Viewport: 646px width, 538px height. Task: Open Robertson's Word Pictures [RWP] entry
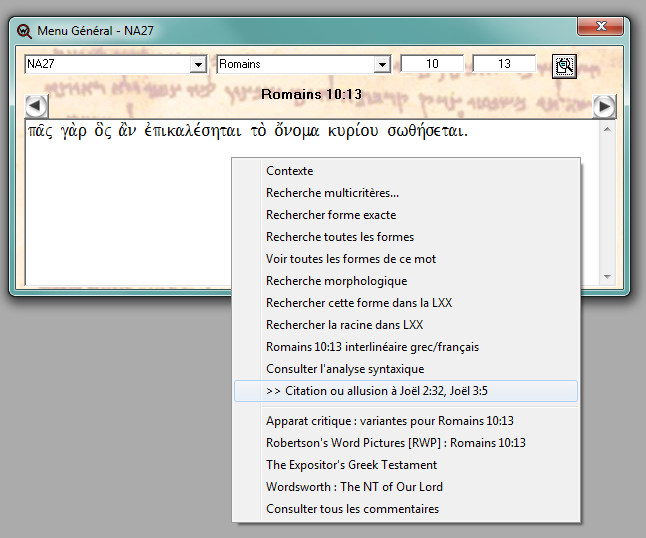pos(406,443)
